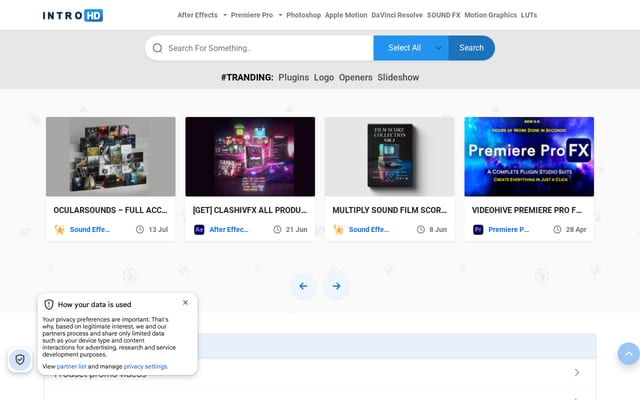
Task: Click the #TRANDING: label
Action: [247, 77]
